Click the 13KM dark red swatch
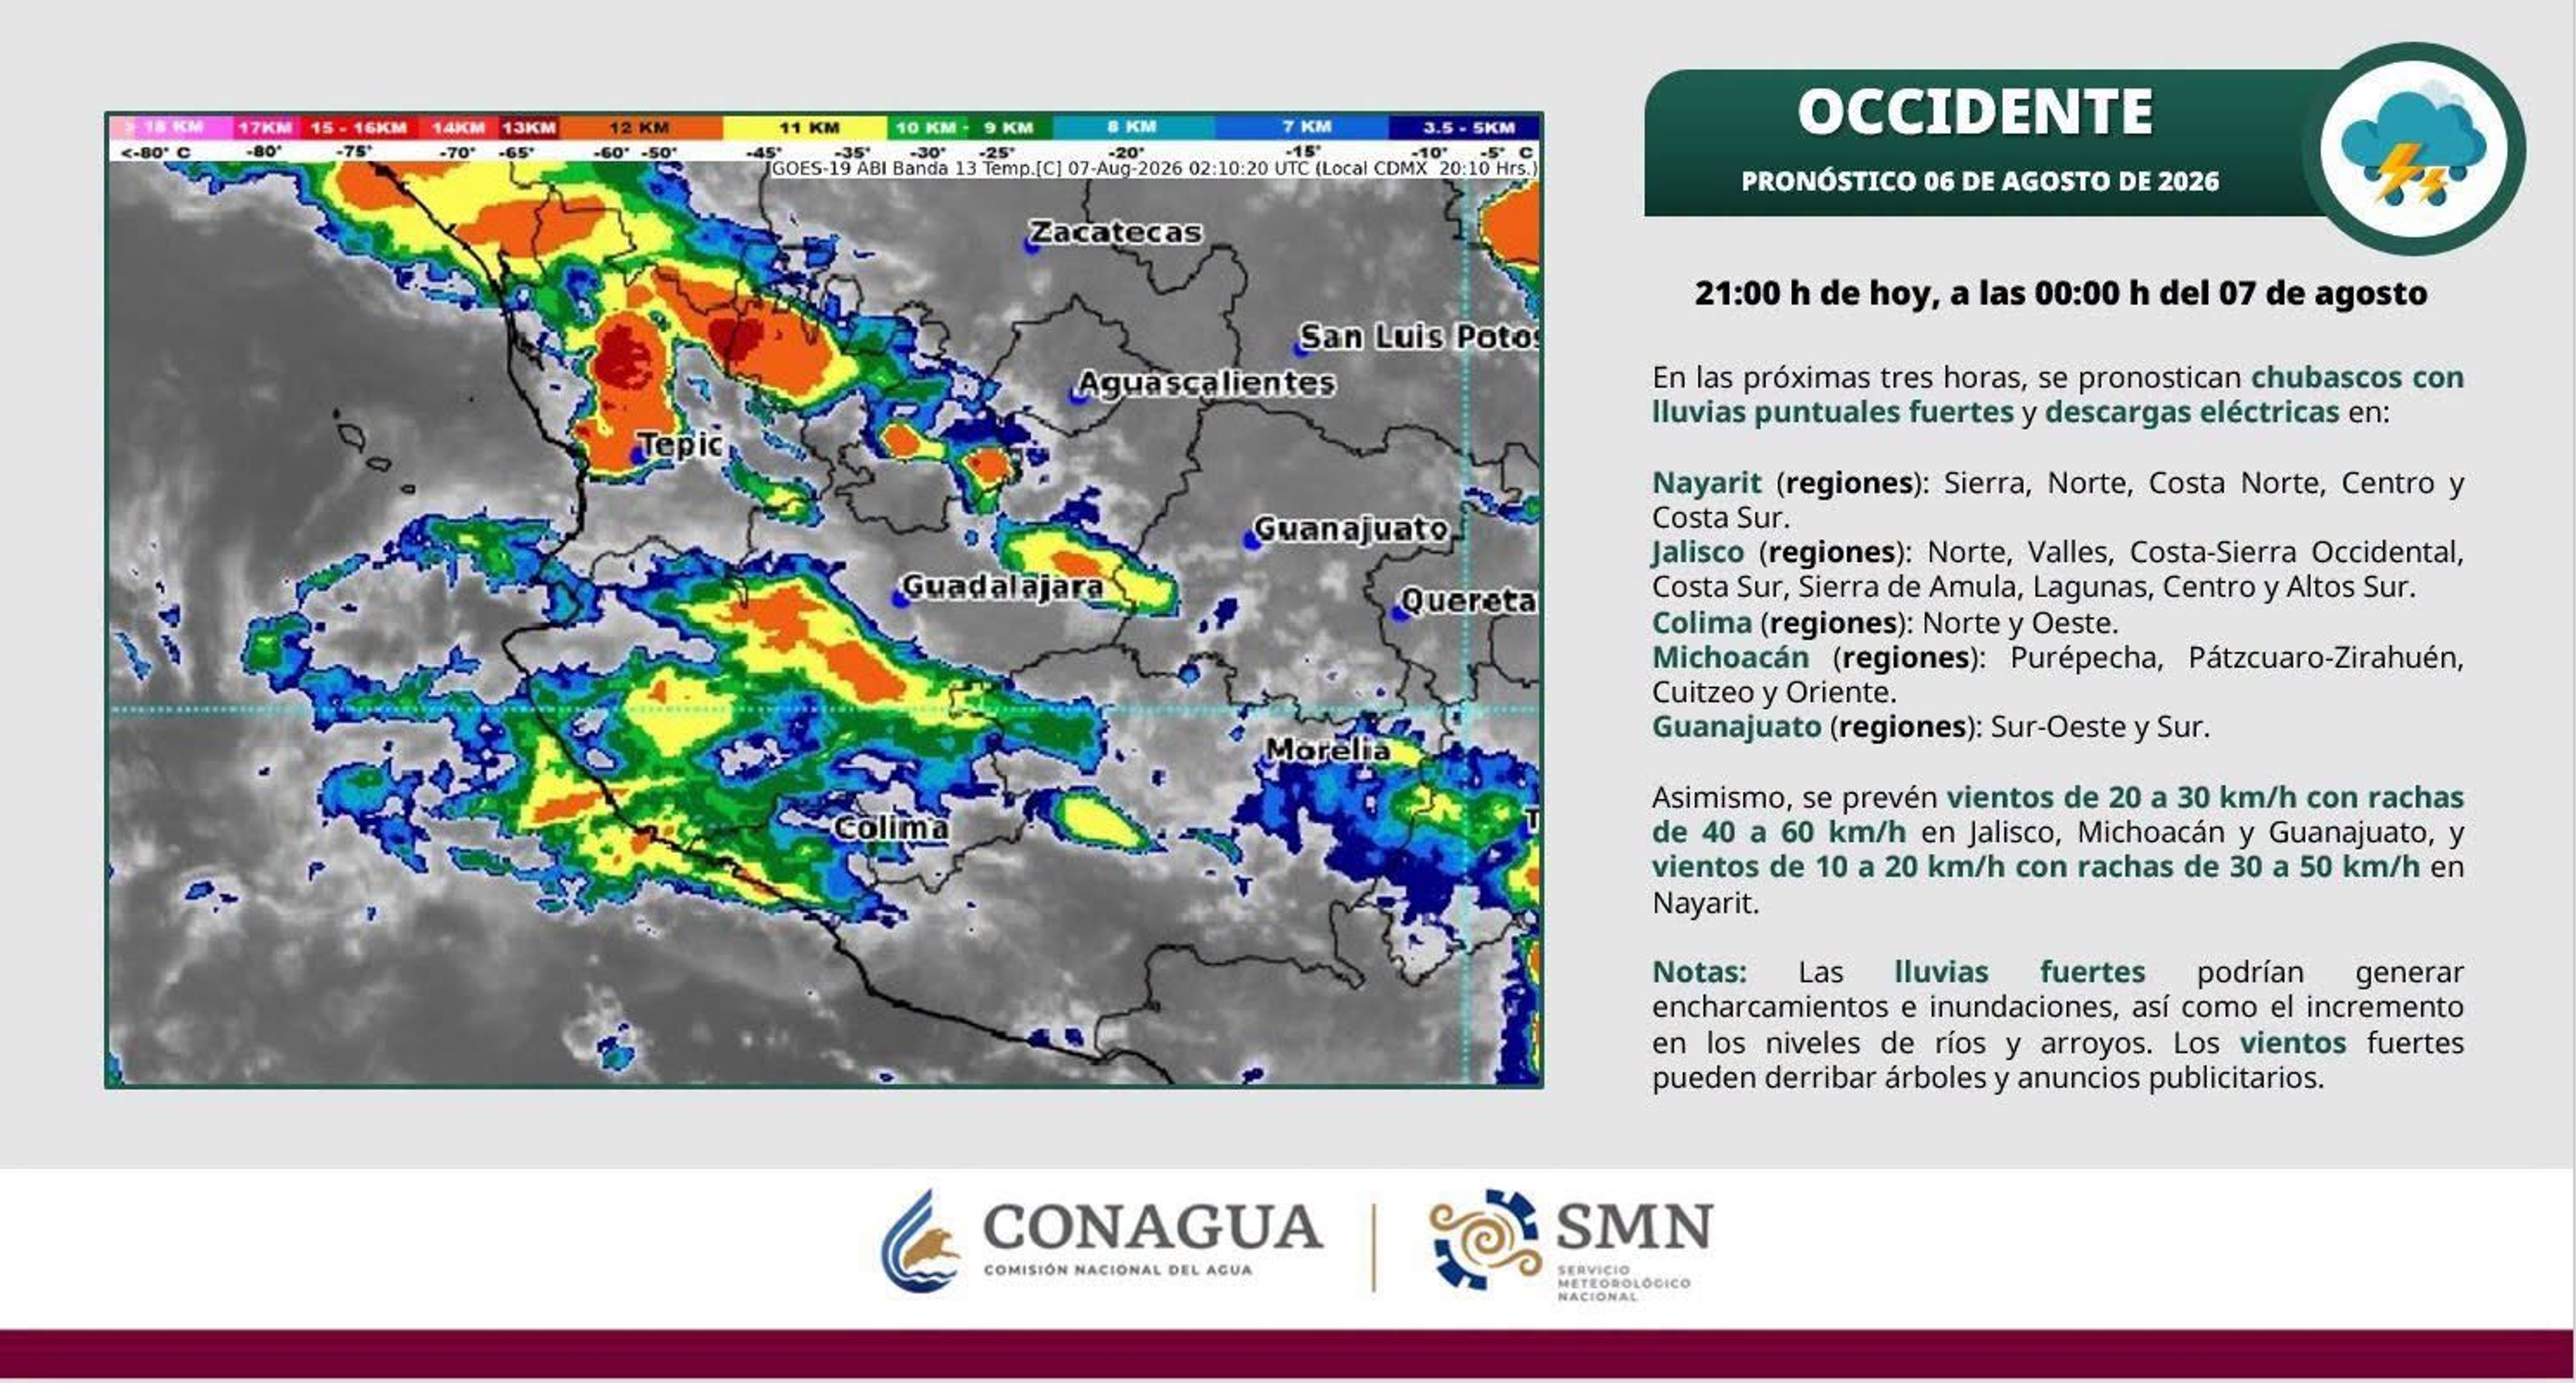 pyautogui.click(x=529, y=127)
